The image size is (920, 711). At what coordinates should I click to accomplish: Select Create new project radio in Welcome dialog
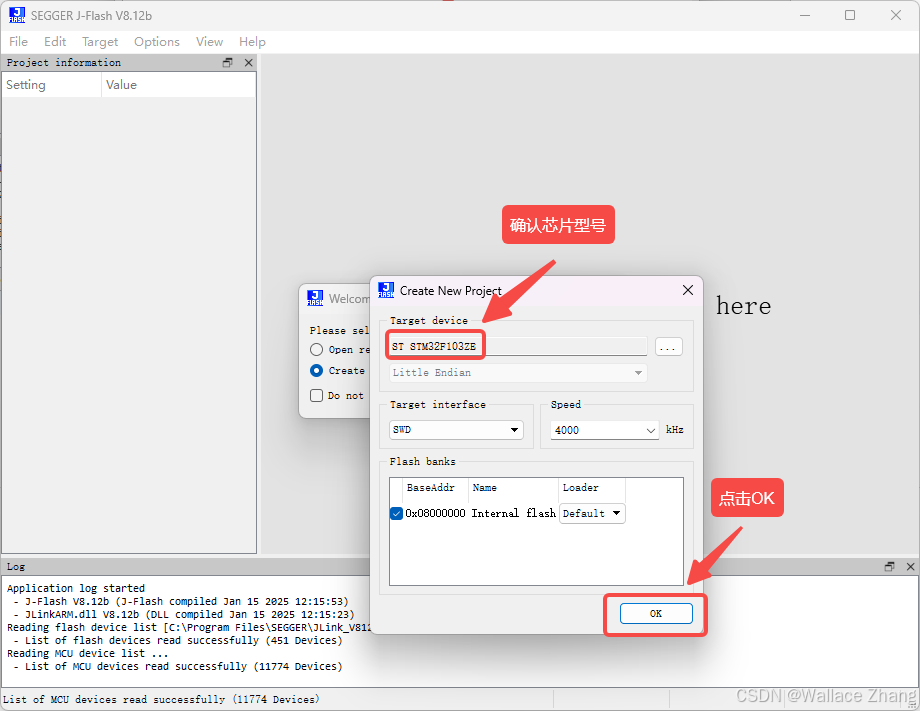click(316, 371)
